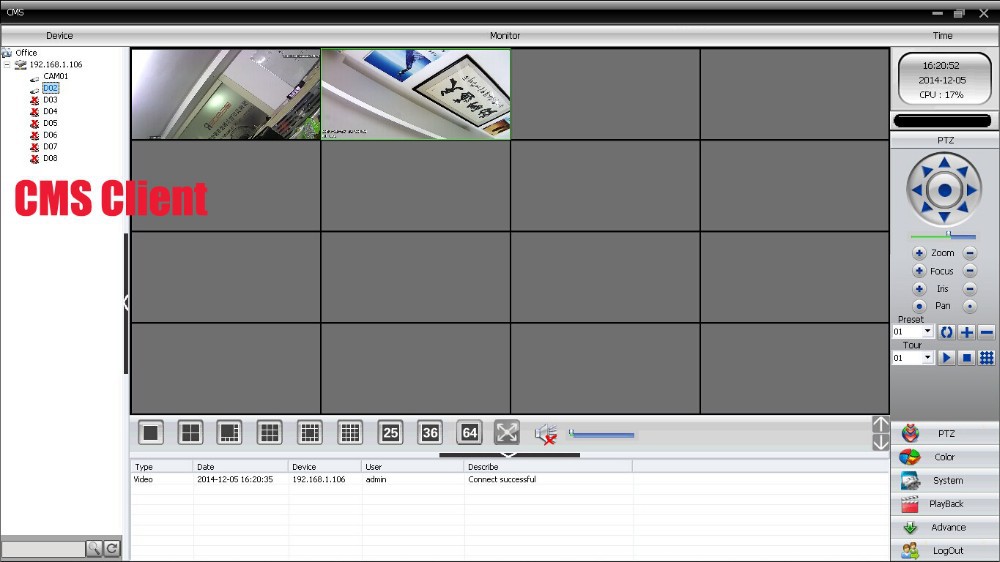The width and height of the screenshot is (1000, 562).
Task: Select the second camera video pane
Action: [x=416, y=94]
